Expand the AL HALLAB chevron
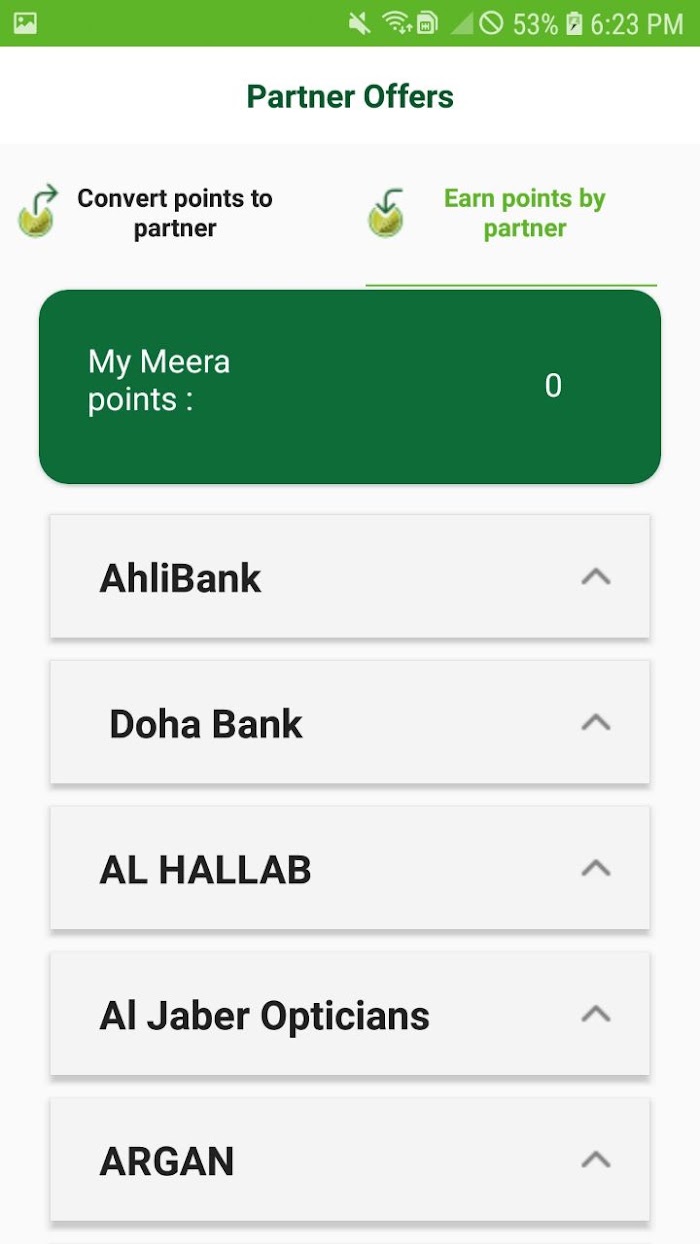The image size is (700, 1244). click(x=596, y=868)
